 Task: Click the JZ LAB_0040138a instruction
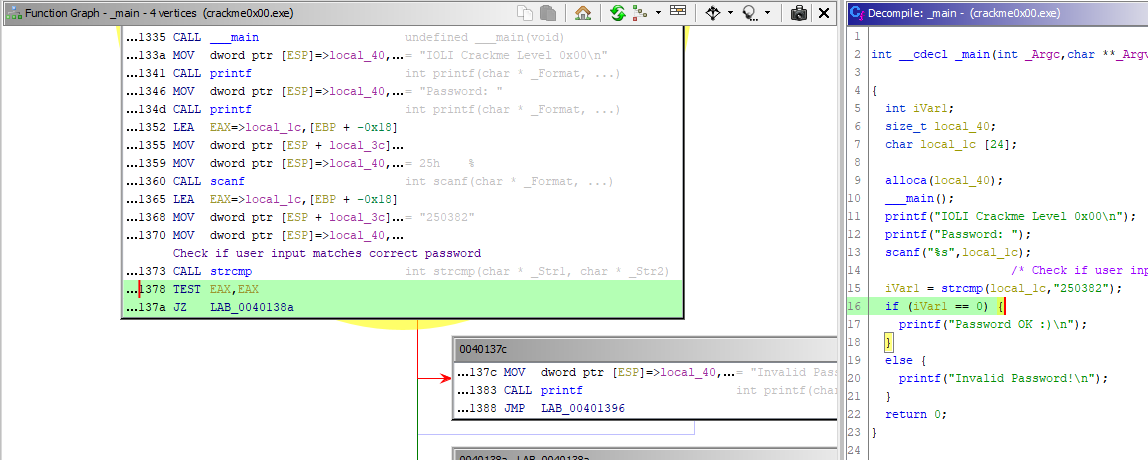pyautogui.click(x=402, y=308)
